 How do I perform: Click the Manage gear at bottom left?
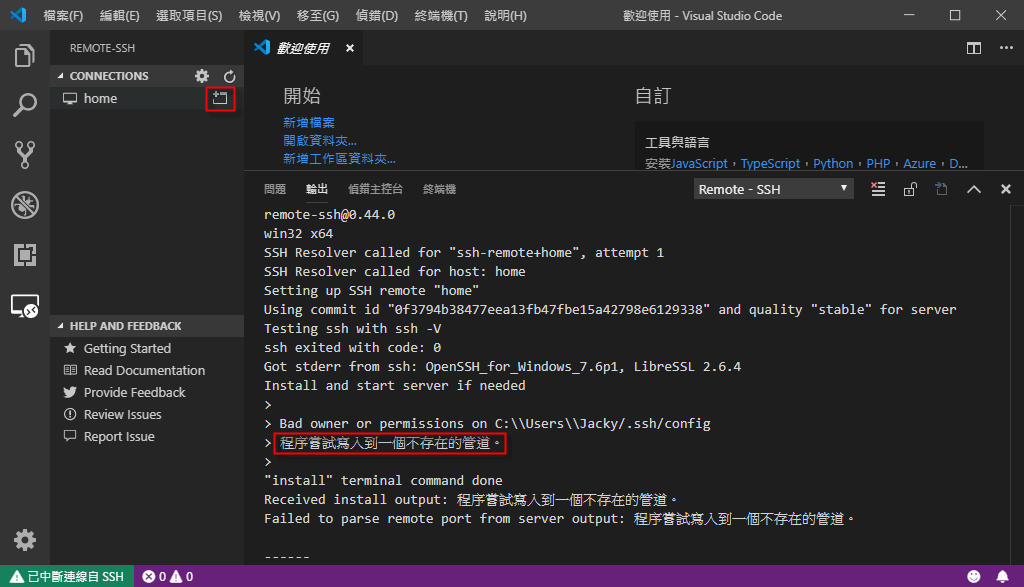point(24,540)
